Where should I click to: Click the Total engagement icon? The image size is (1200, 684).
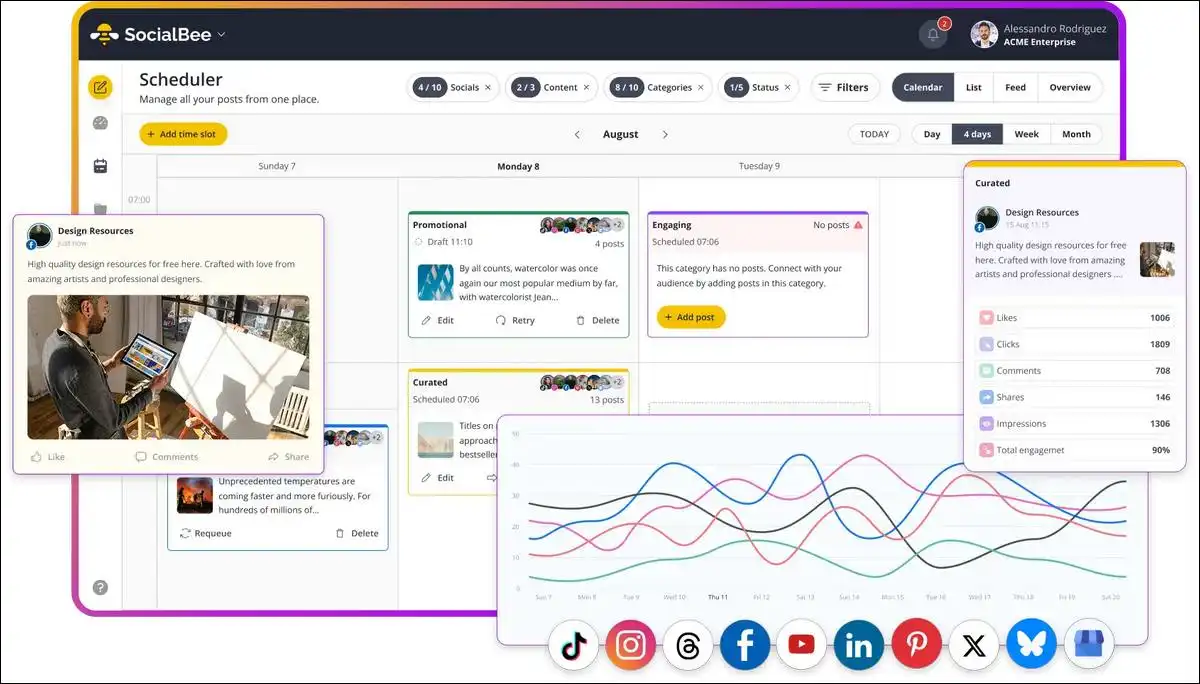(985, 450)
